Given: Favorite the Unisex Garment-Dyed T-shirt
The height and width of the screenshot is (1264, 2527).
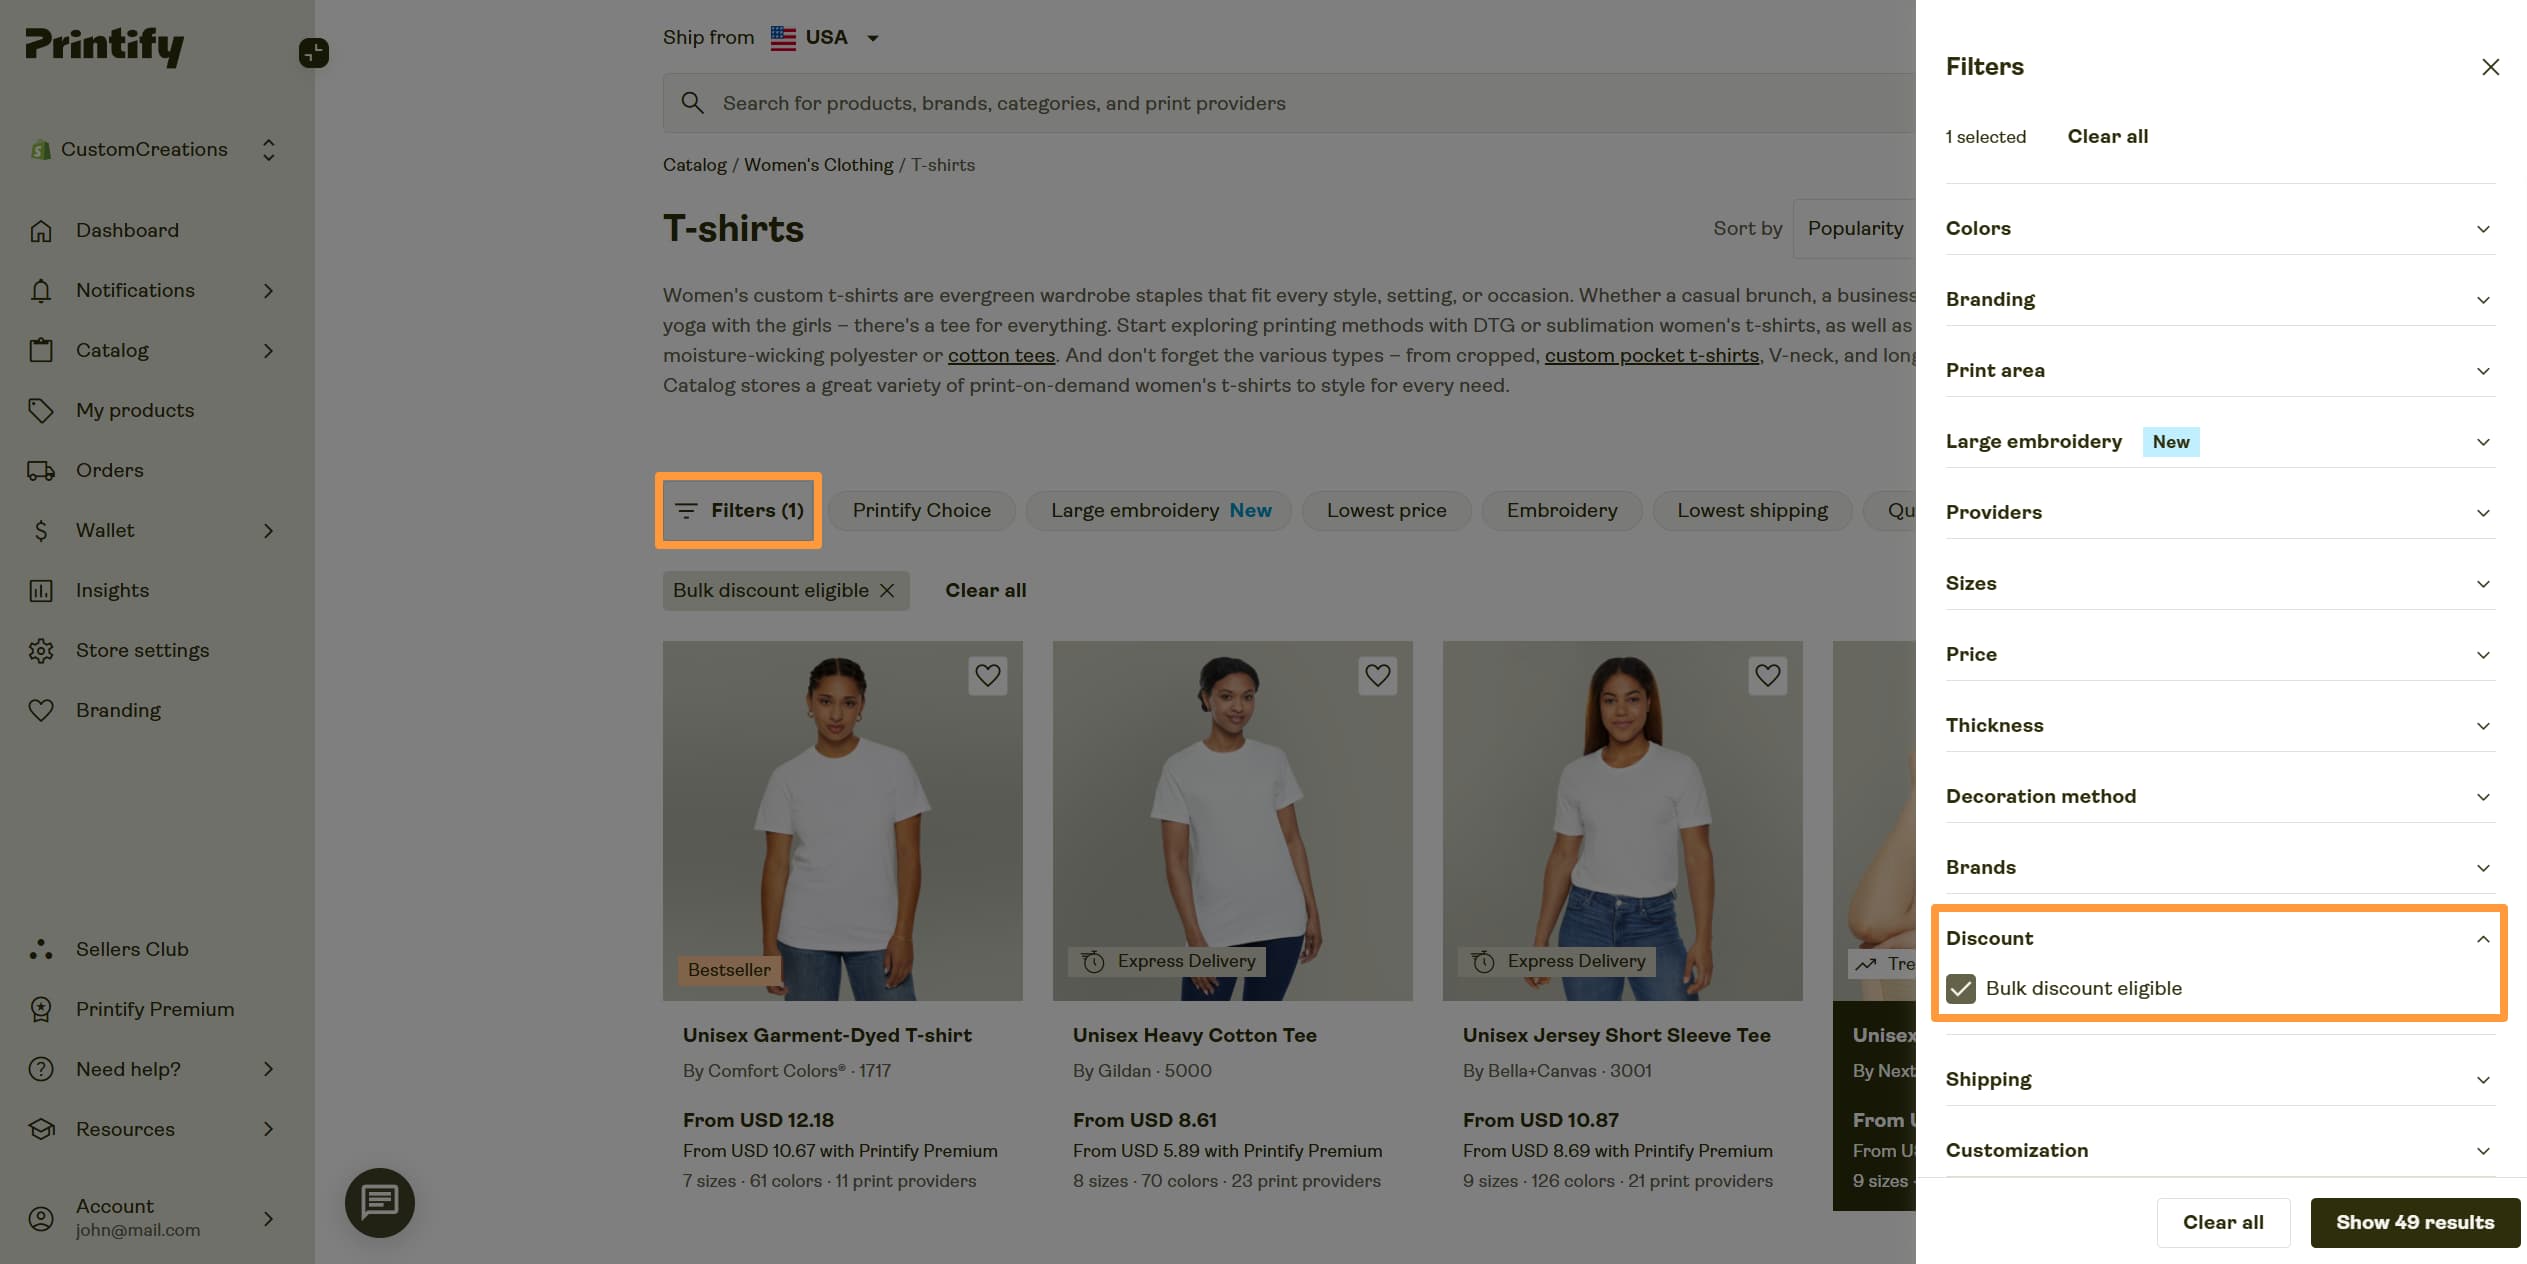Looking at the screenshot, I should pyautogui.click(x=987, y=676).
